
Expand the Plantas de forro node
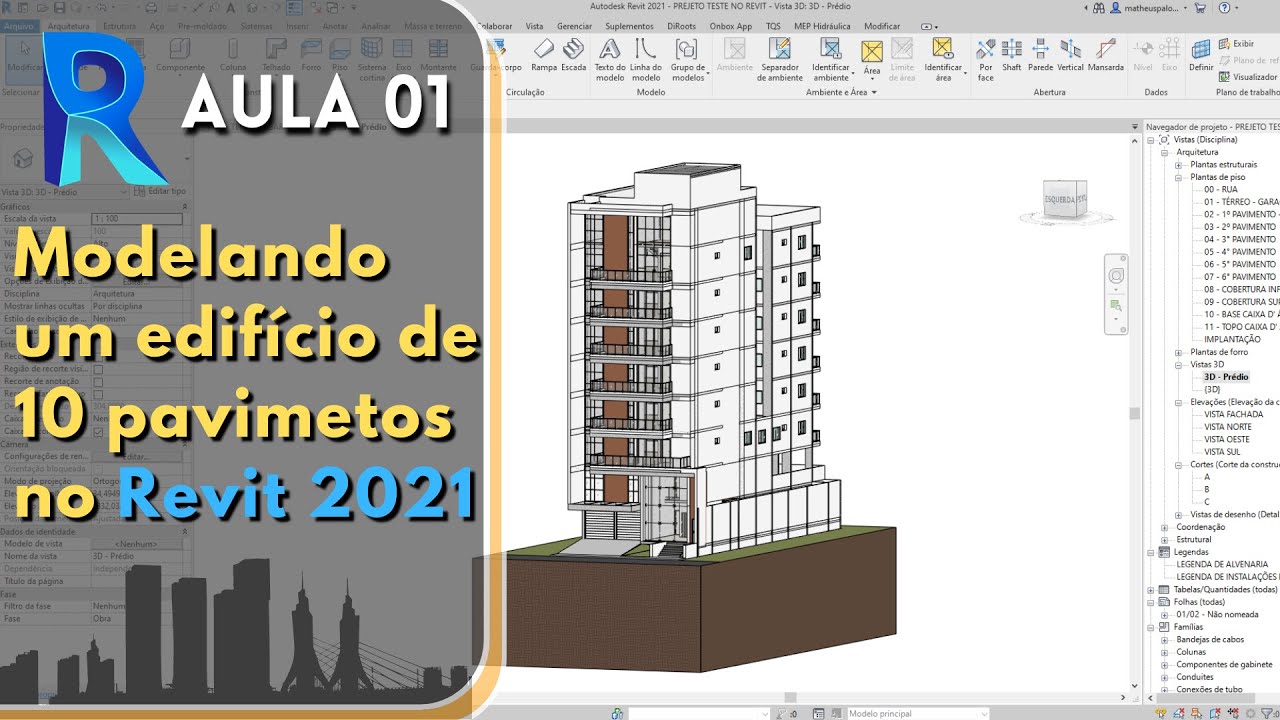click(1179, 352)
